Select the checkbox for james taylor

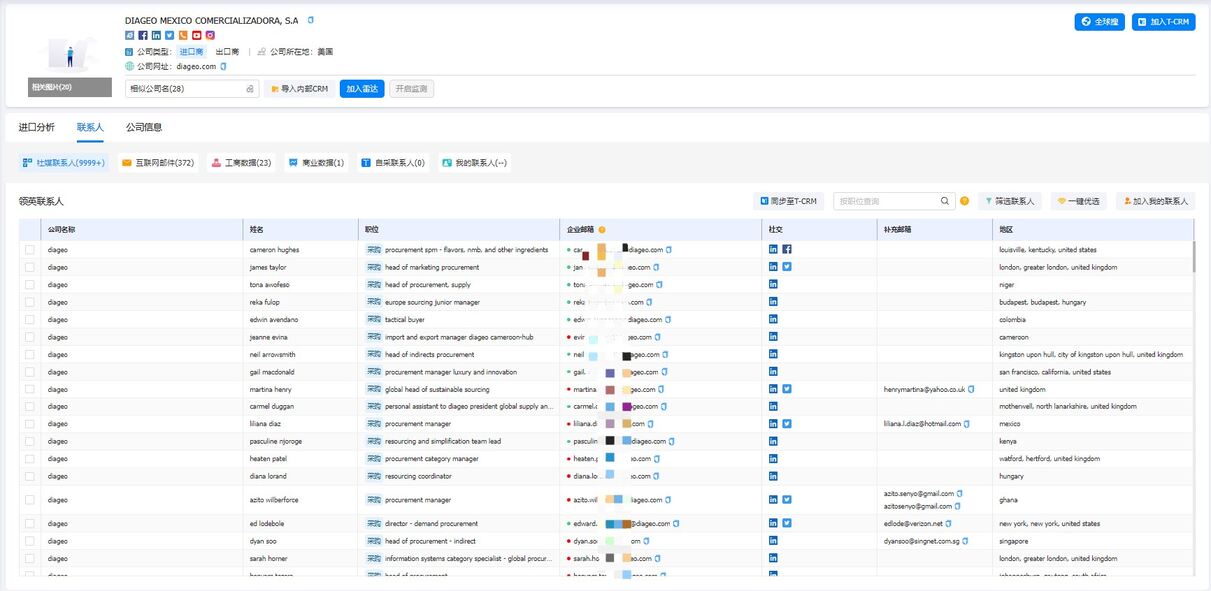pyautogui.click(x=30, y=267)
